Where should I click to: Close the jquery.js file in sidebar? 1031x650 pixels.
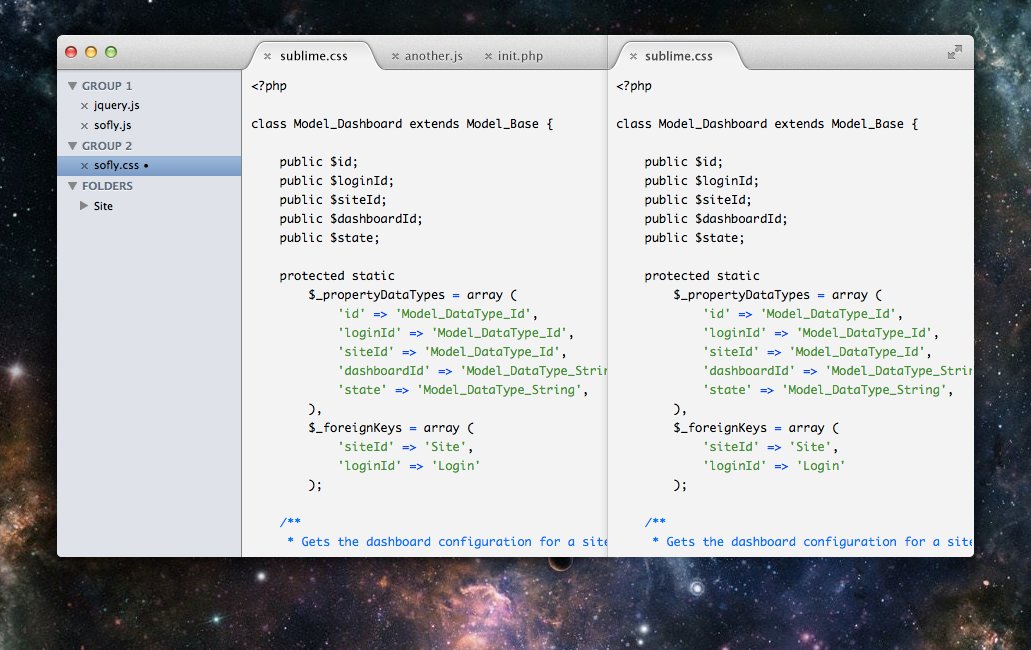pos(84,106)
